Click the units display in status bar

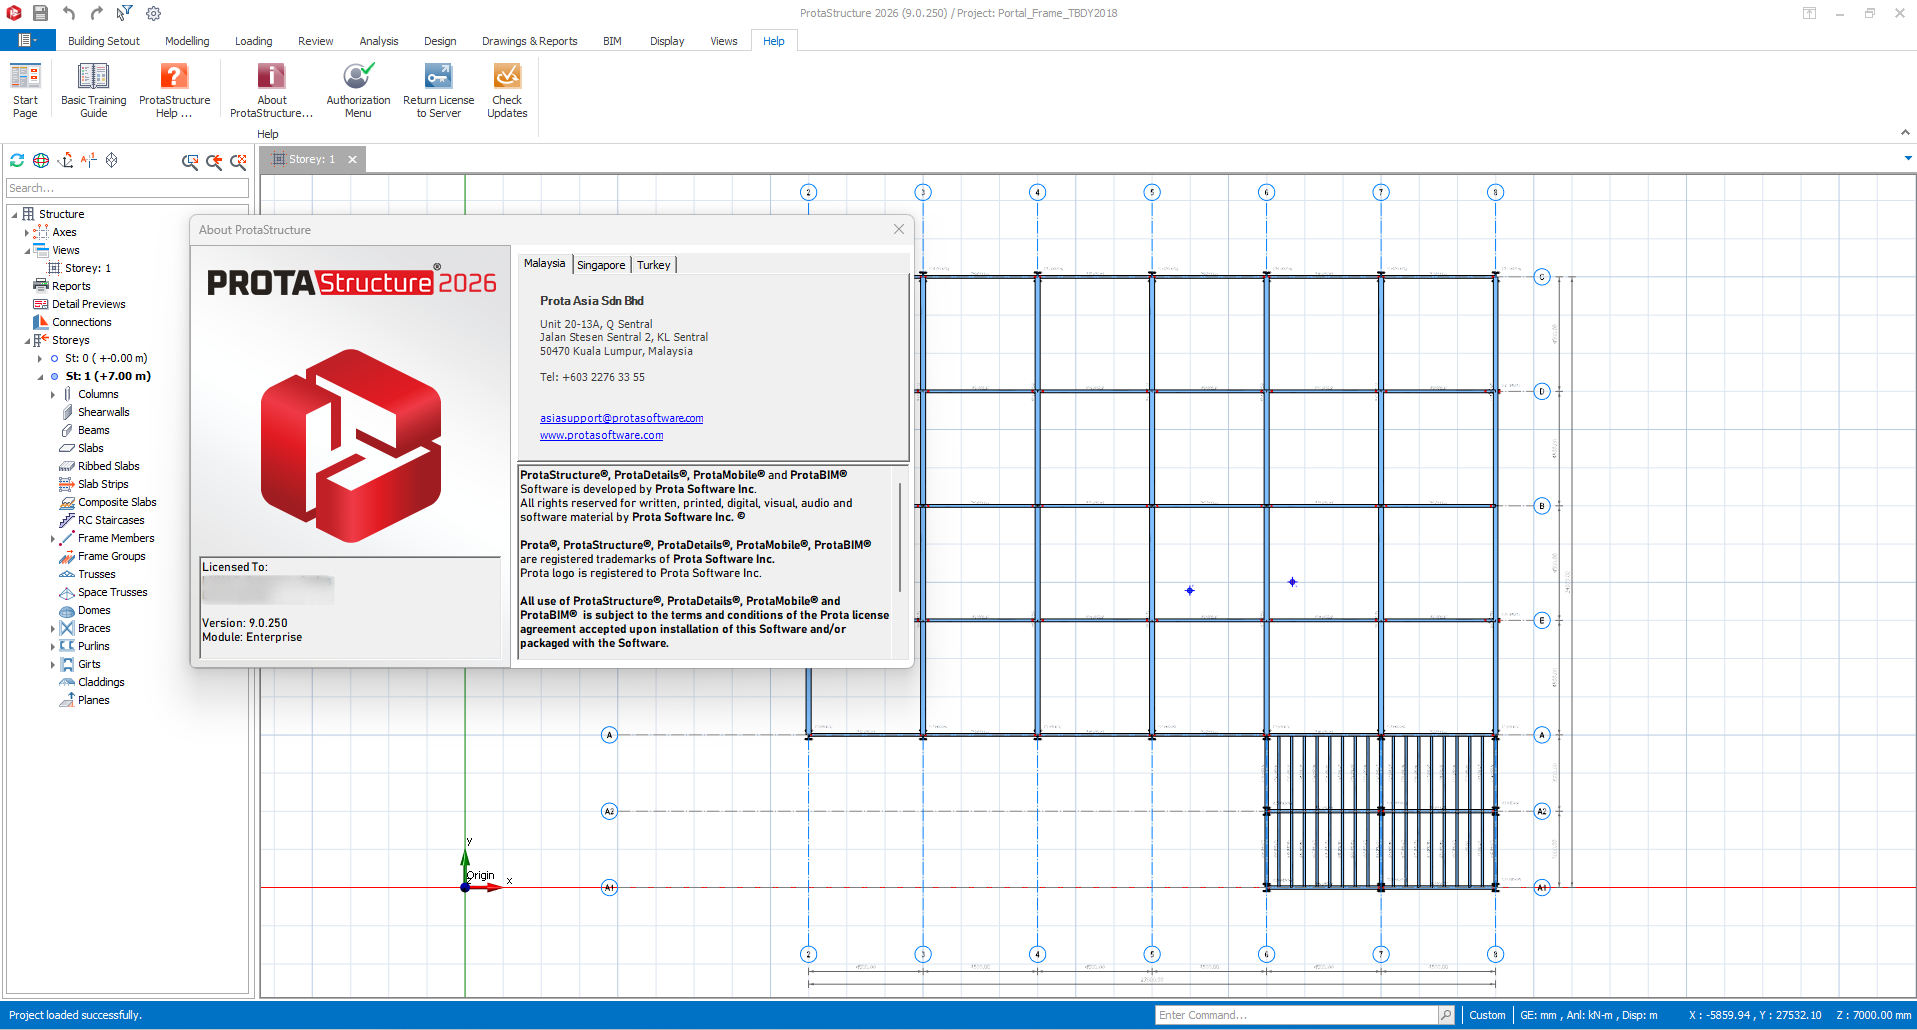tap(1588, 1015)
